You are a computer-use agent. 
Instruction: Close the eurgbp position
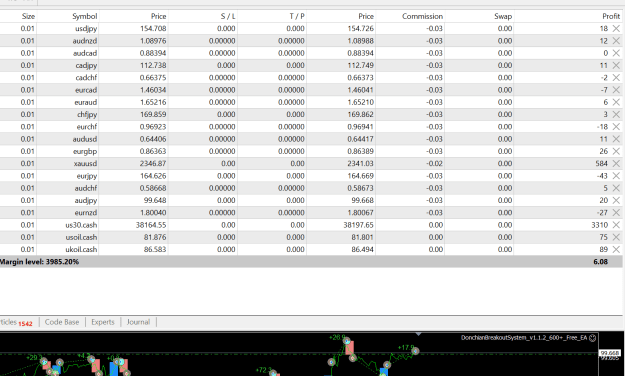tap(616, 151)
